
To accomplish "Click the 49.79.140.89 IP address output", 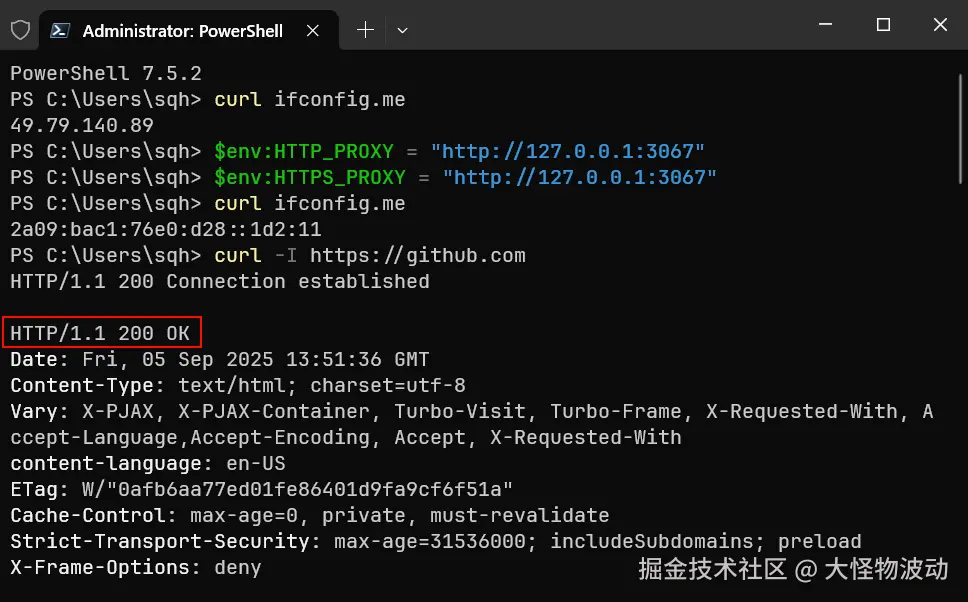I will [82, 125].
